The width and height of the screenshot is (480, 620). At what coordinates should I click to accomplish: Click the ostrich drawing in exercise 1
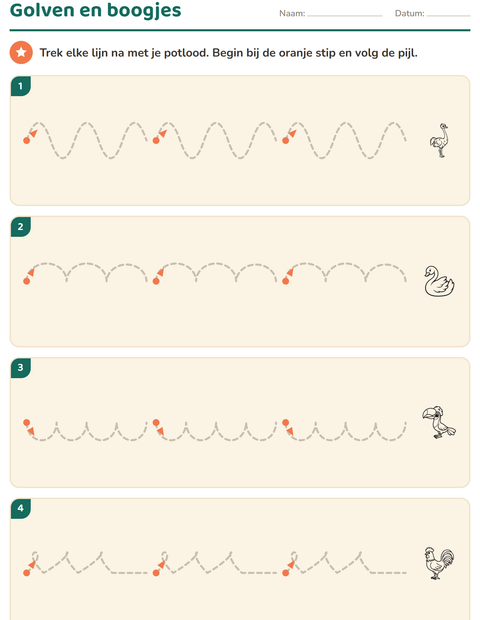[x=440, y=140]
